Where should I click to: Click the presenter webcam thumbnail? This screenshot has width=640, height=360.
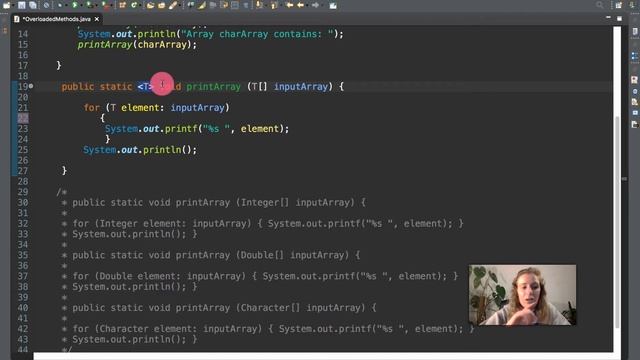[522, 295]
